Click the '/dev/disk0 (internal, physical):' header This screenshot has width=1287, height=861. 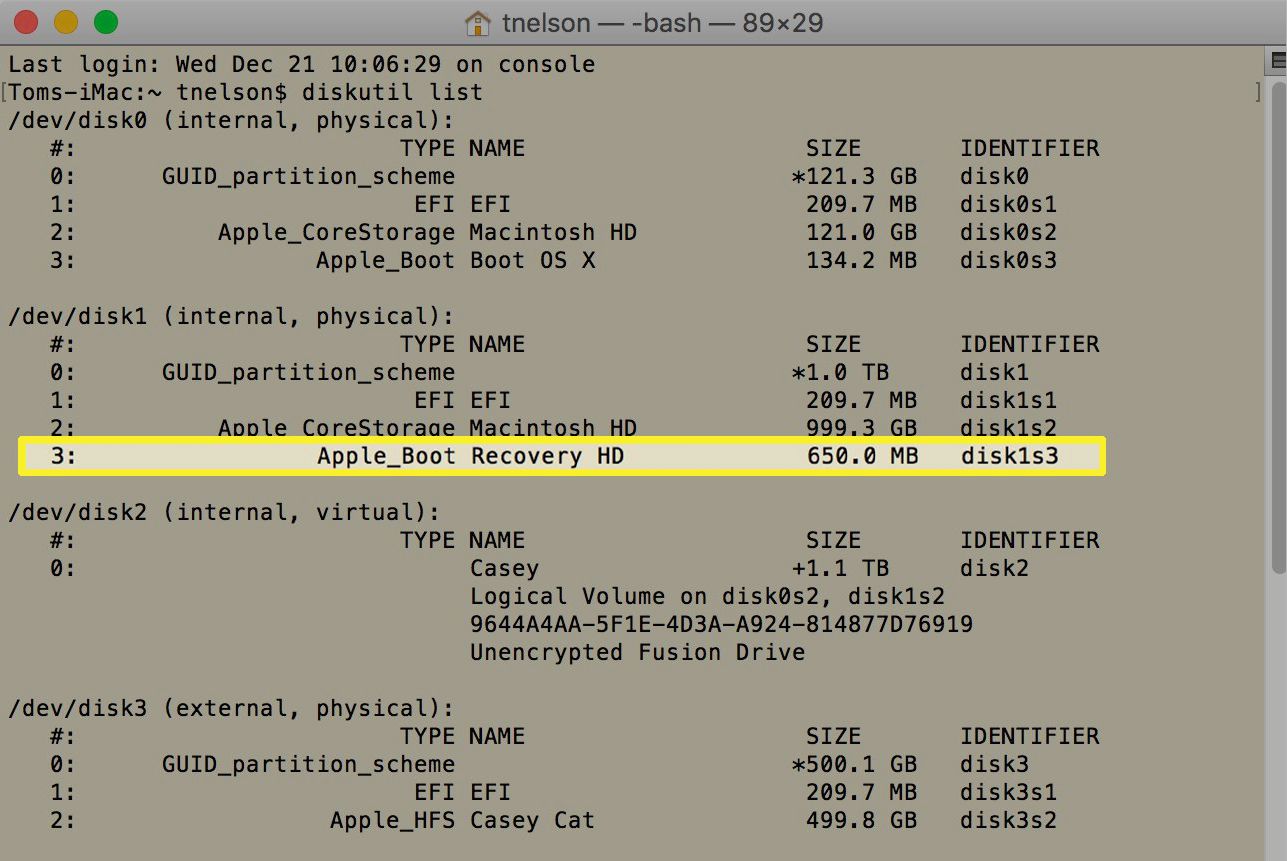(x=232, y=121)
